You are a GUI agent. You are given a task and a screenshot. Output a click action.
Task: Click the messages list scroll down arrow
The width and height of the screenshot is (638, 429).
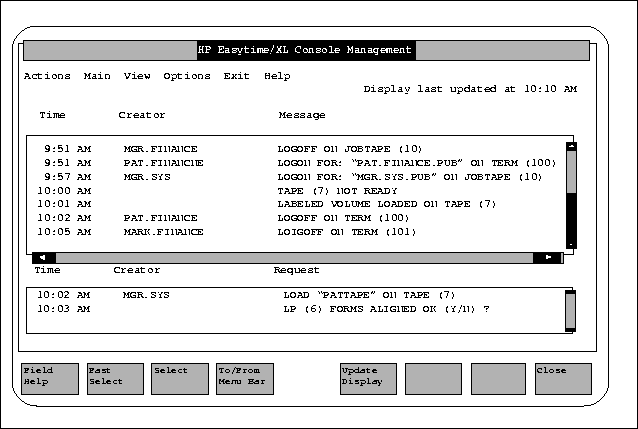click(x=571, y=244)
